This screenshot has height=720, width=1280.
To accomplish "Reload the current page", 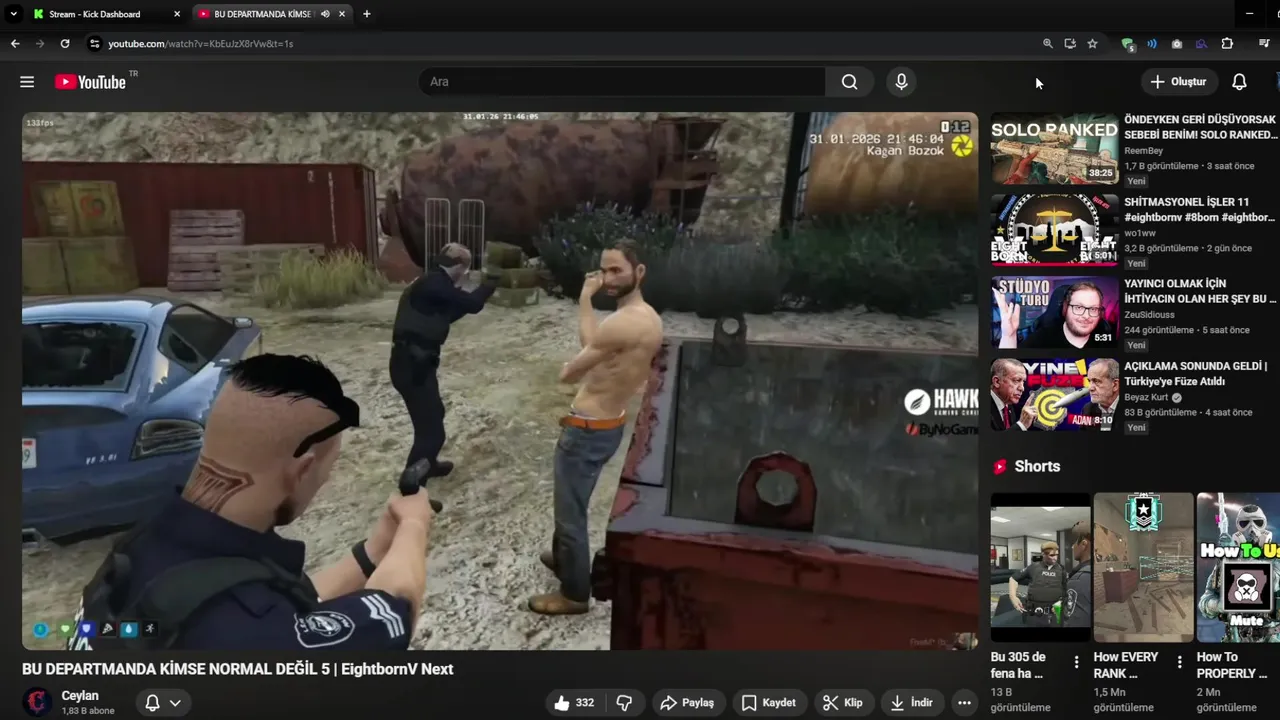I will [65, 44].
